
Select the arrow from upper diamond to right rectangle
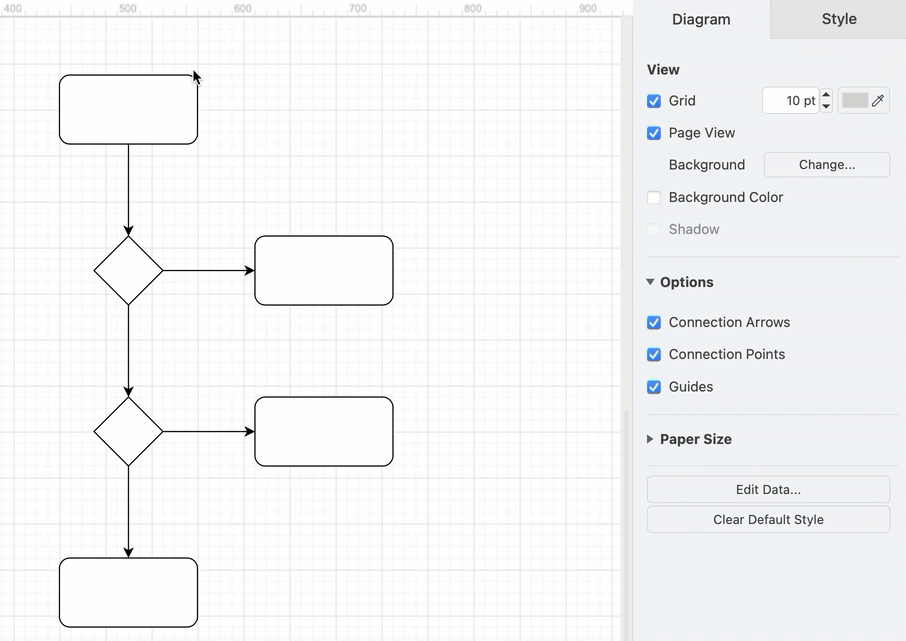coord(209,271)
